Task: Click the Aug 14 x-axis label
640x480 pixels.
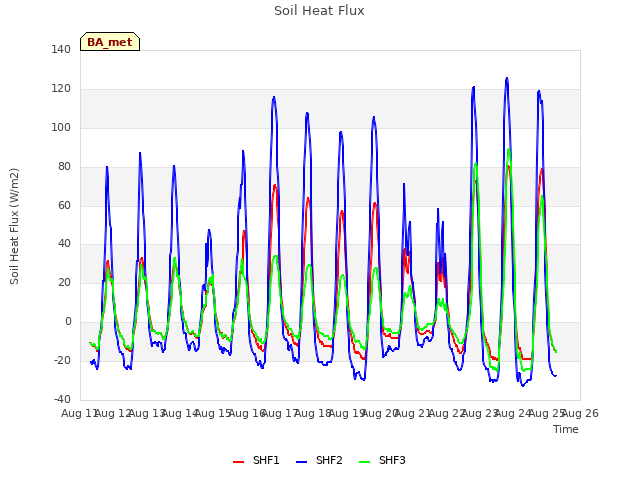Action: pos(180,413)
